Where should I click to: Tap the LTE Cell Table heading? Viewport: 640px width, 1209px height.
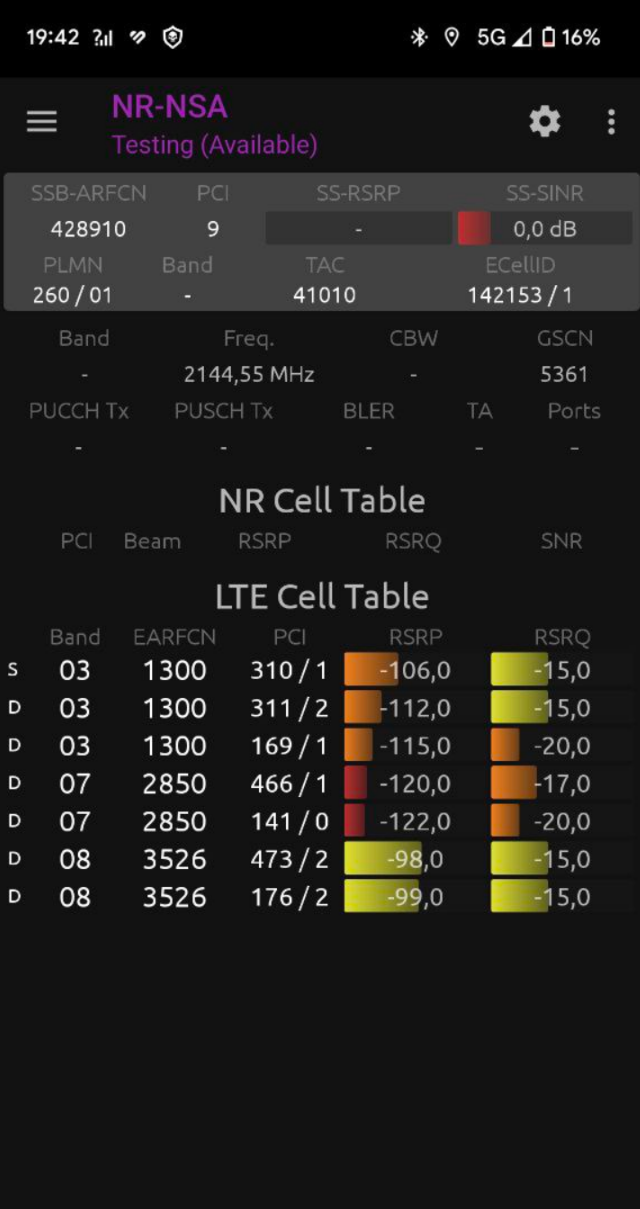point(321,597)
